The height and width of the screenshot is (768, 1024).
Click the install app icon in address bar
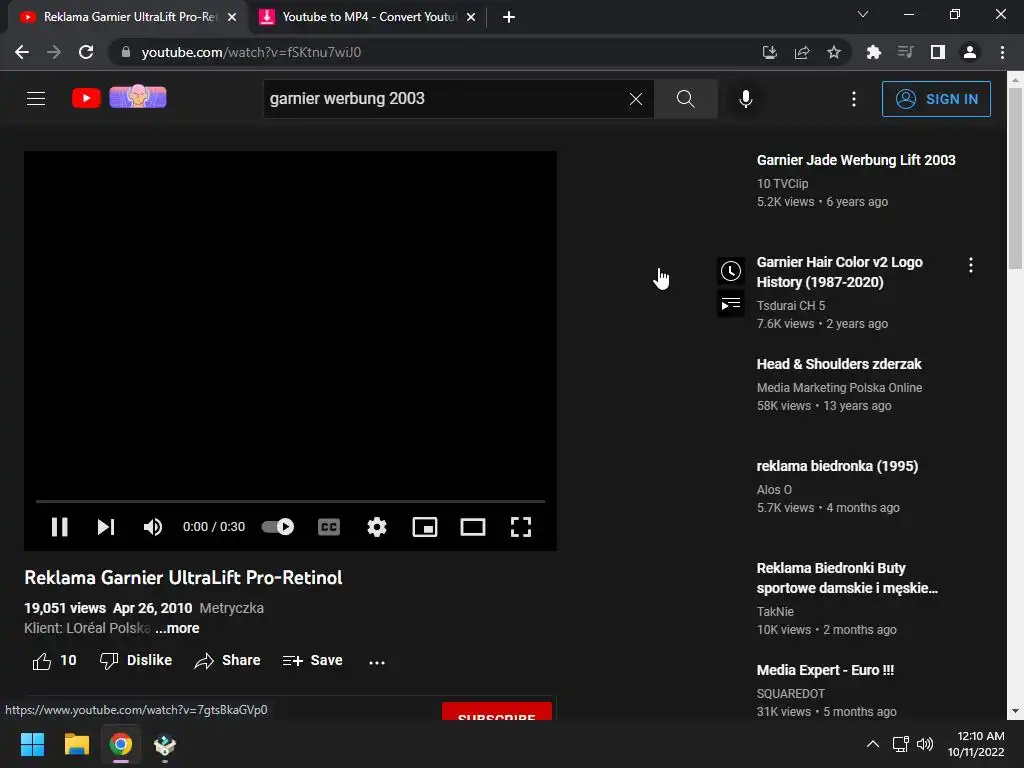[x=769, y=52]
